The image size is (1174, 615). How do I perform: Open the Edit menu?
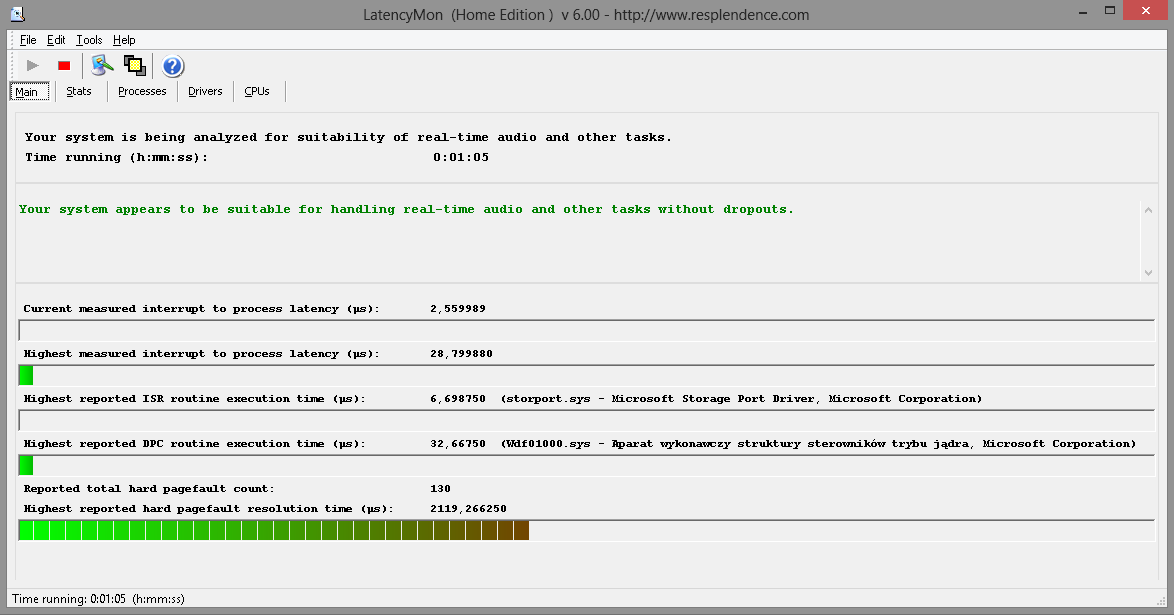point(56,40)
